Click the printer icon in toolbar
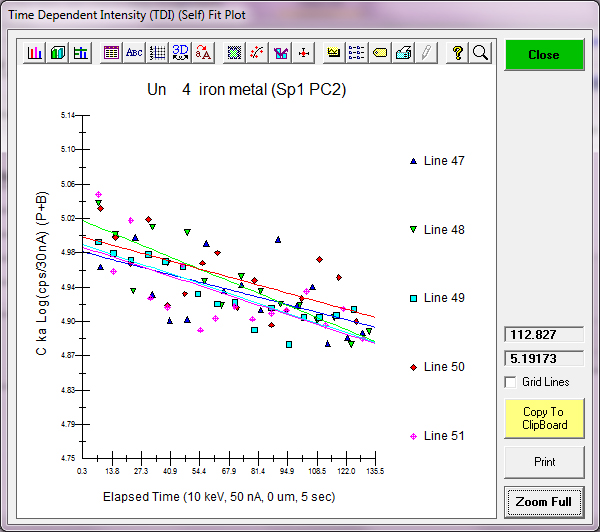 (x=403, y=53)
